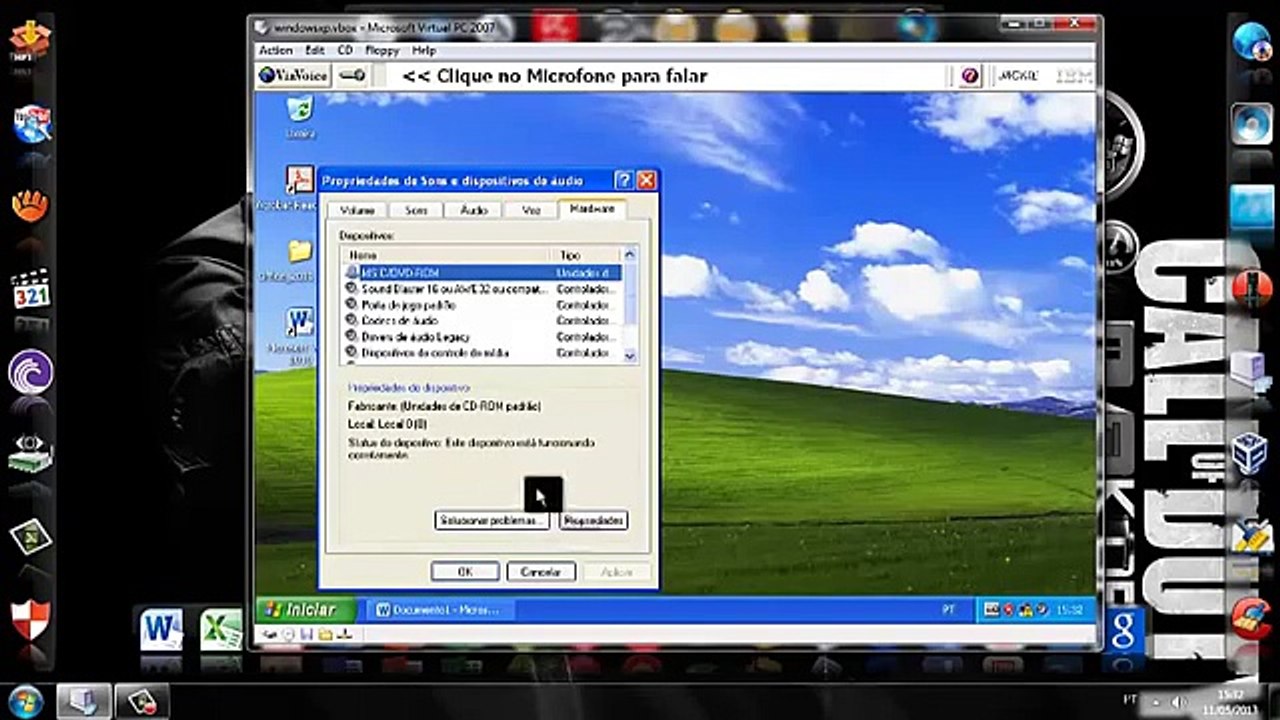Click the device list scroll-up arrow
The width and height of the screenshot is (1280, 720).
(x=629, y=255)
